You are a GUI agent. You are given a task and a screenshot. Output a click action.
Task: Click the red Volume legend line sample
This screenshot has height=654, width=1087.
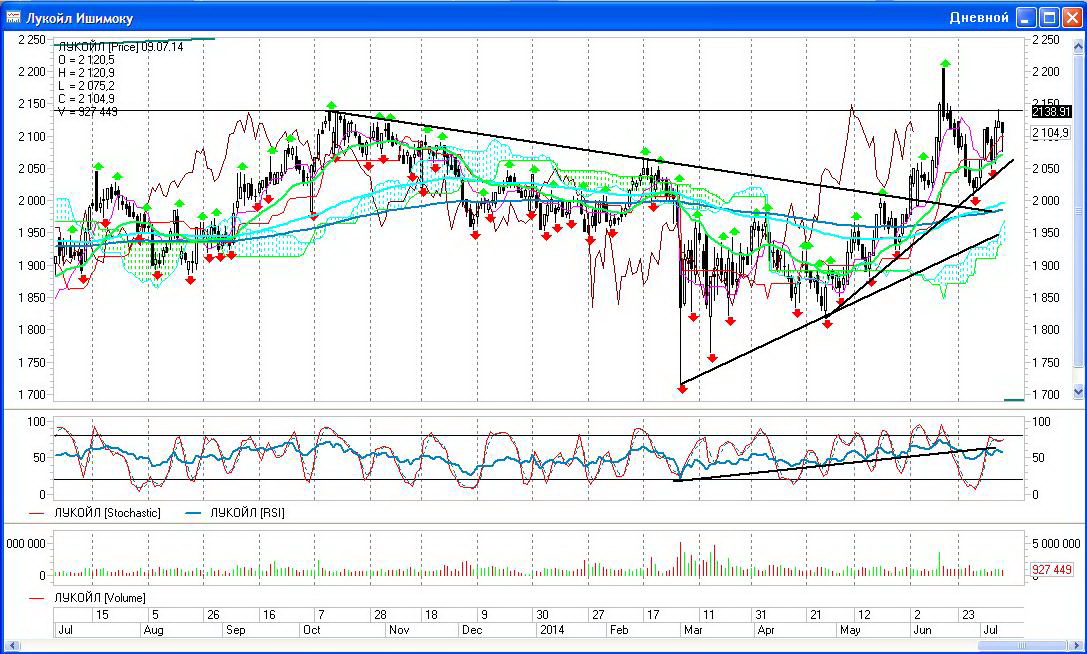point(38,599)
